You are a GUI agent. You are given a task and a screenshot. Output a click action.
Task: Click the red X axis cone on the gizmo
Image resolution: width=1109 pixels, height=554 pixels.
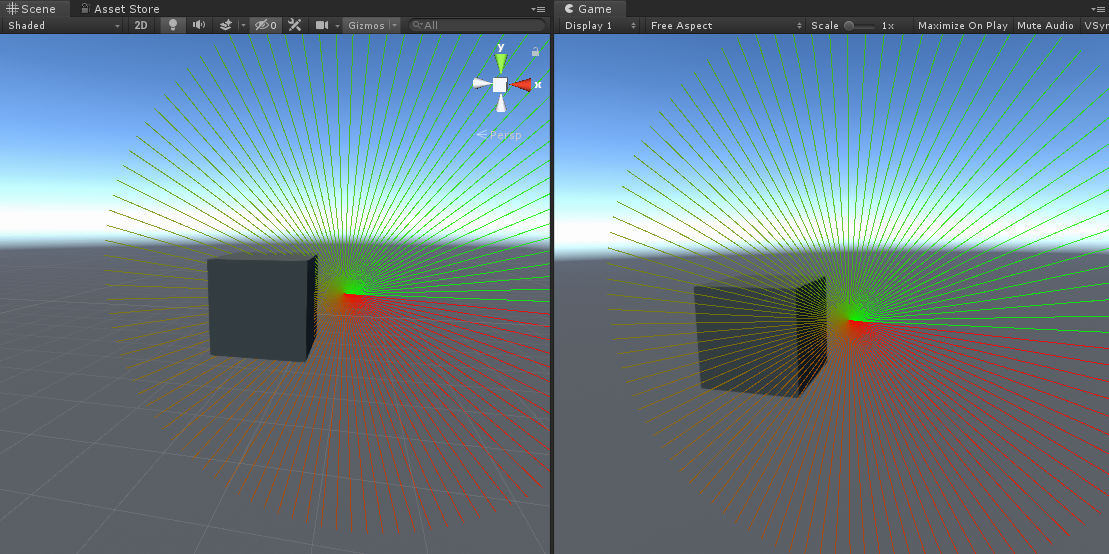point(522,85)
